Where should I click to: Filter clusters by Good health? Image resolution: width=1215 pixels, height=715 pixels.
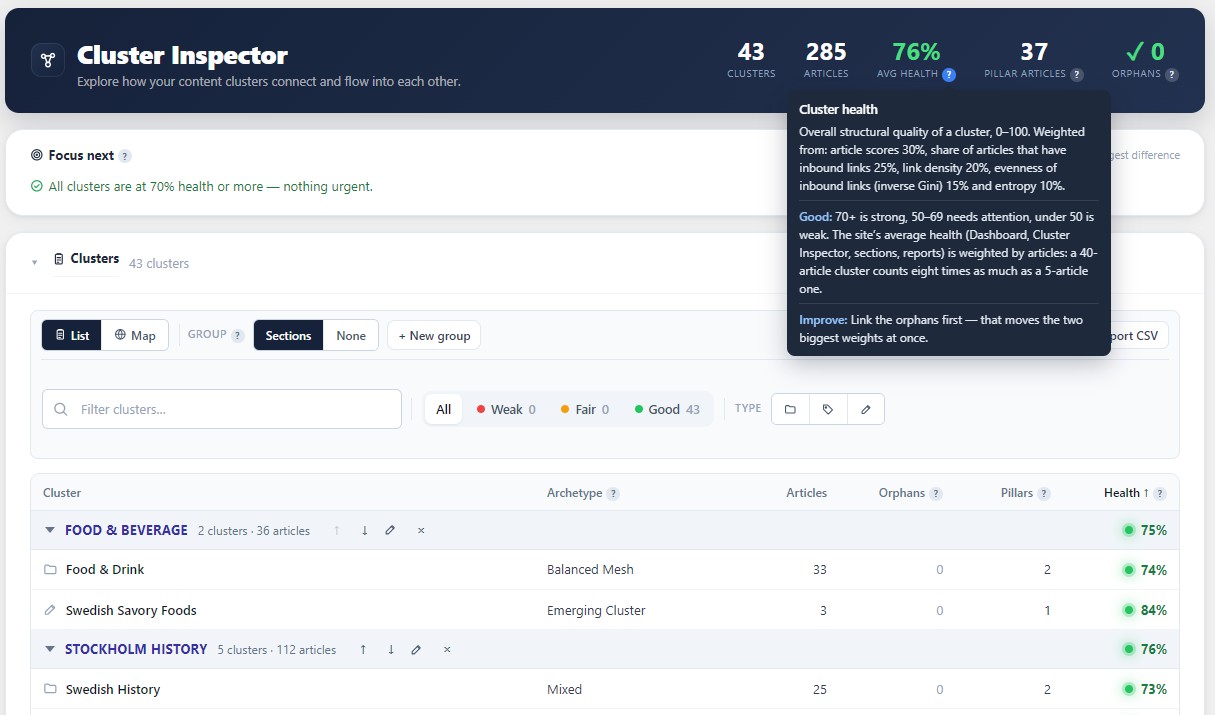(x=667, y=409)
